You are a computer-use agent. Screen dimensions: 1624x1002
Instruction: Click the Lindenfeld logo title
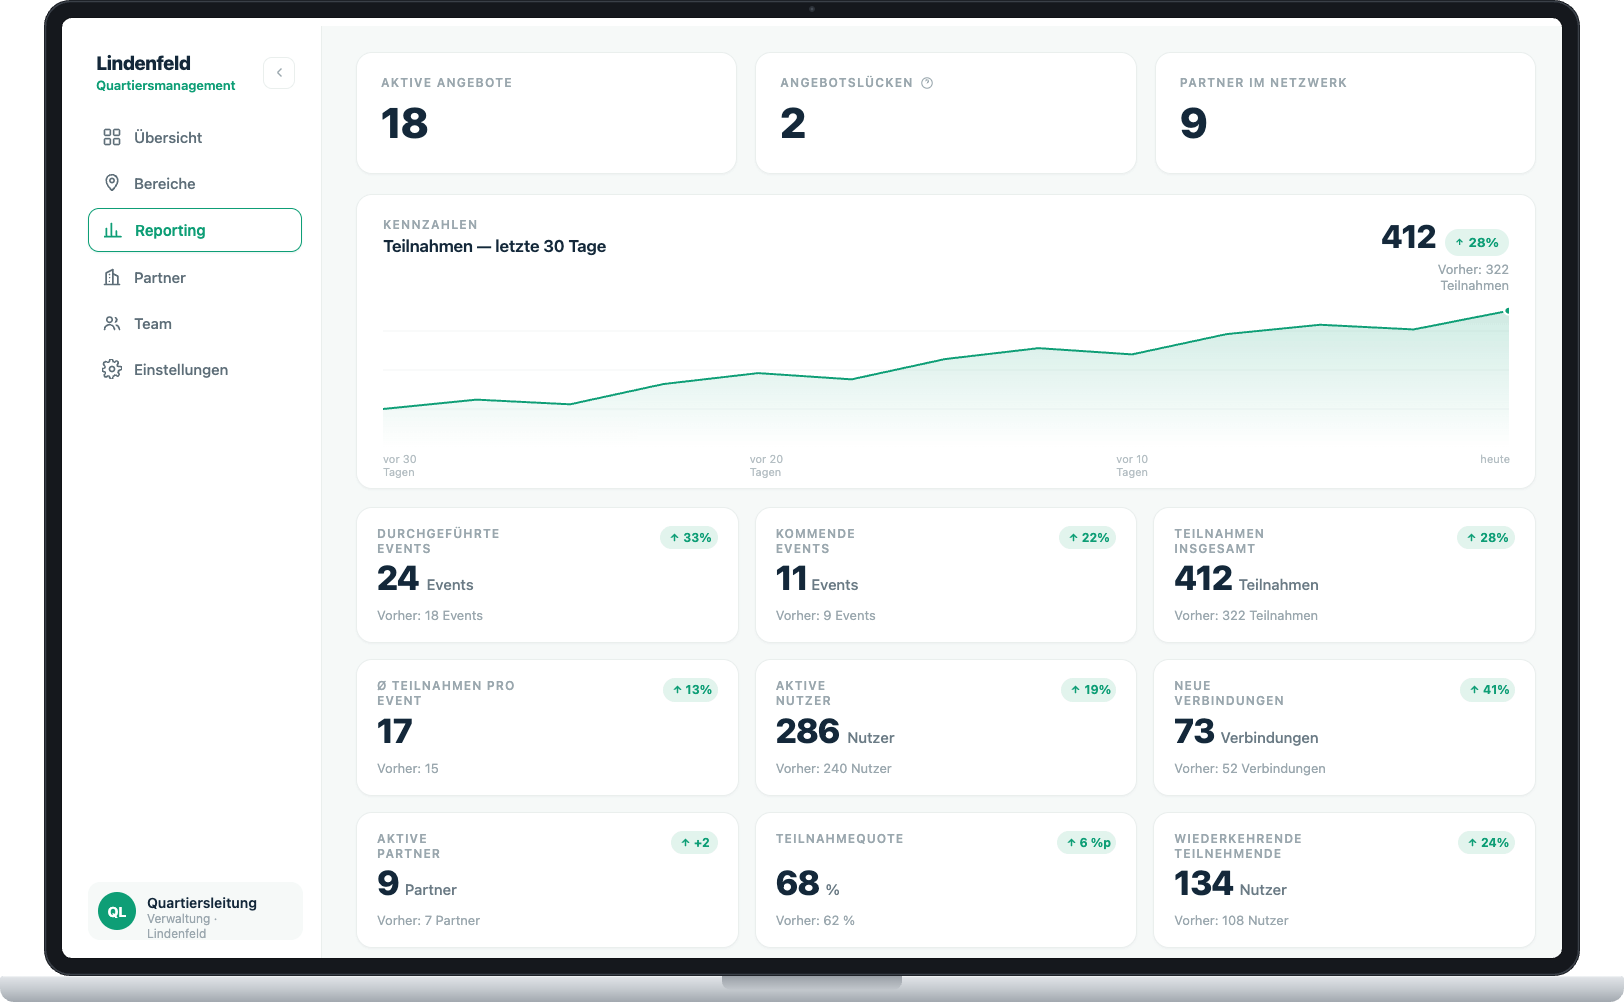click(x=143, y=63)
